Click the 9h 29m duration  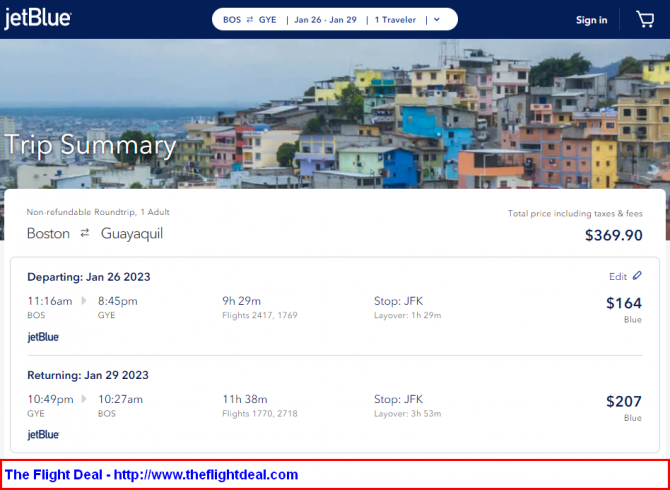[x=241, y=301]
